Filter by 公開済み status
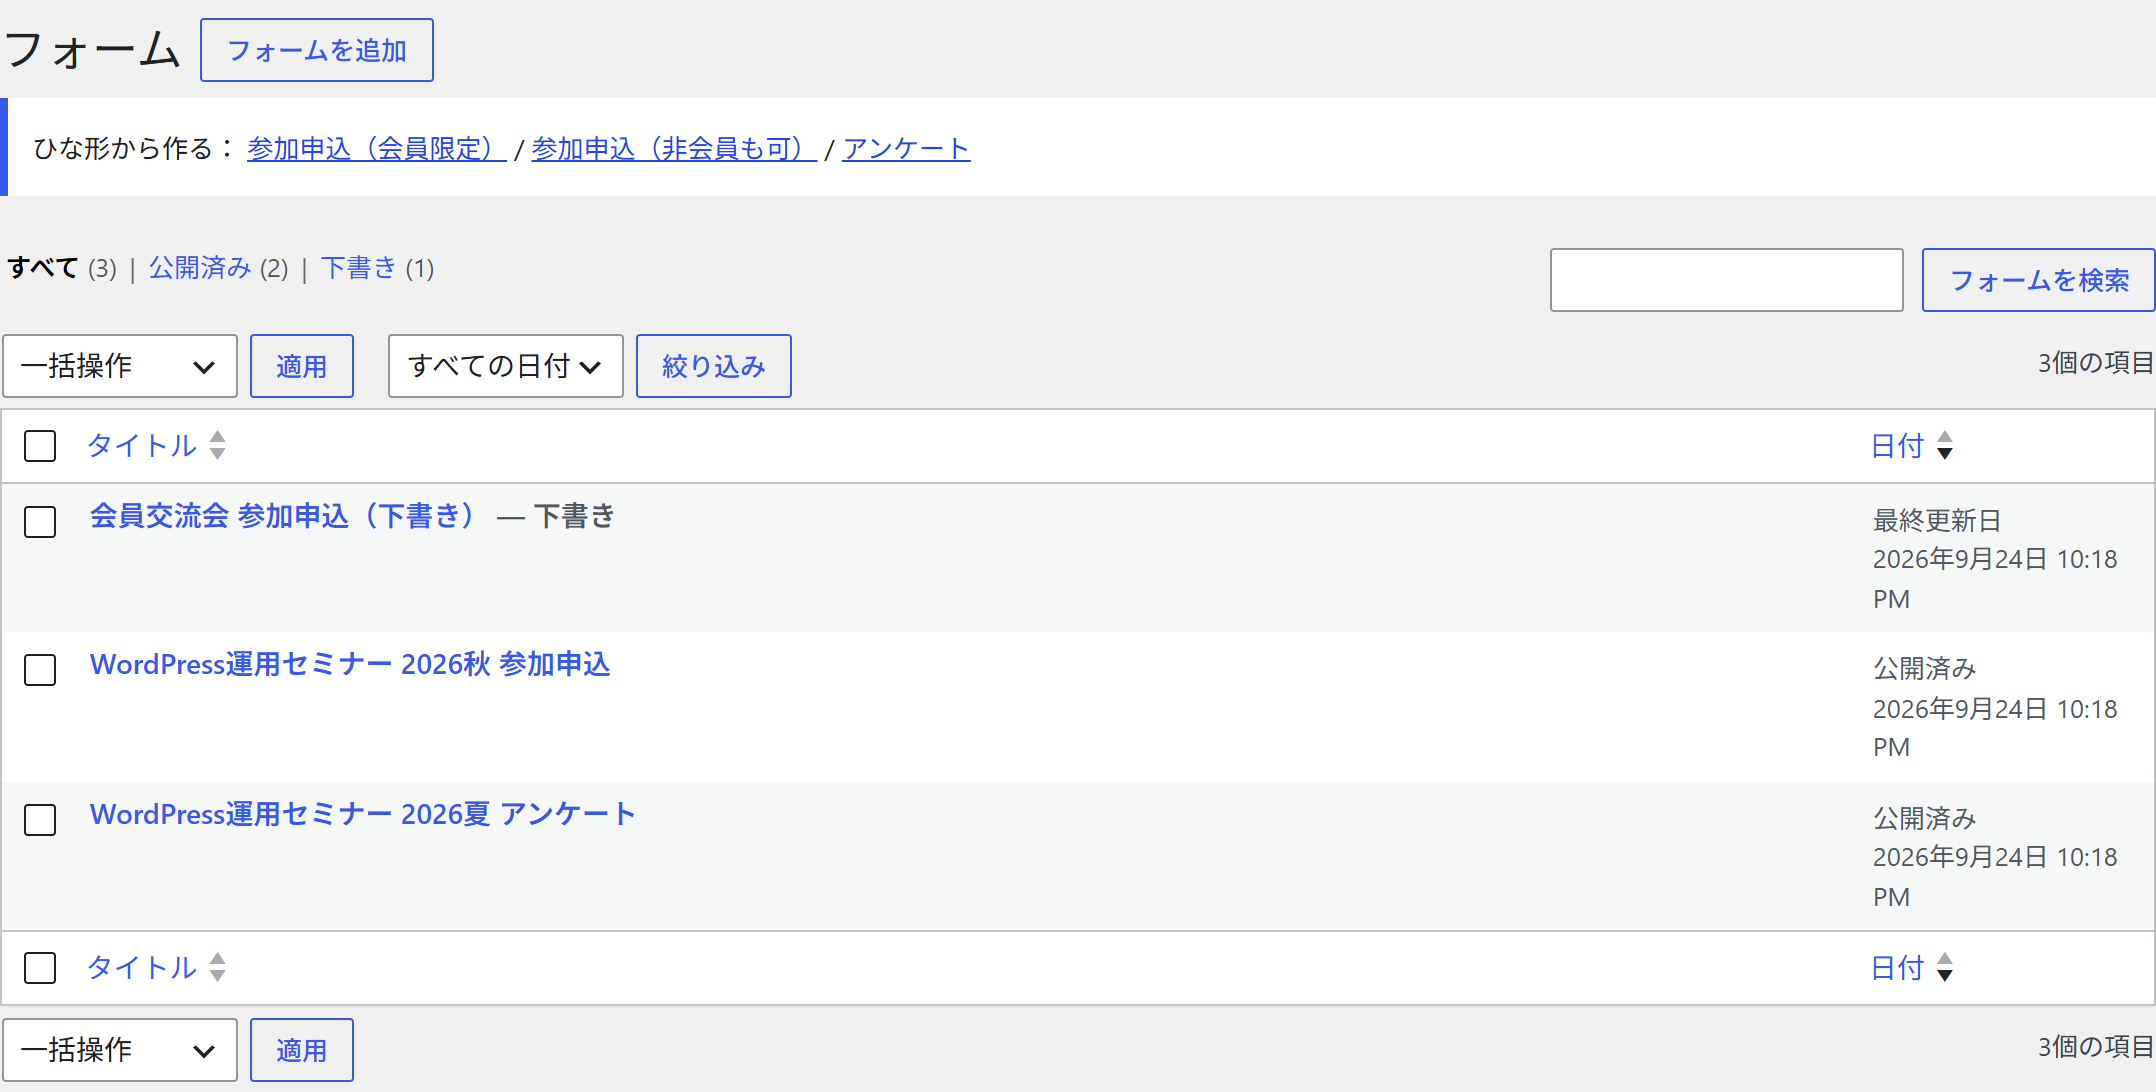The height and width of the screenshot is (1092, 2156). (x=200, y=268)
